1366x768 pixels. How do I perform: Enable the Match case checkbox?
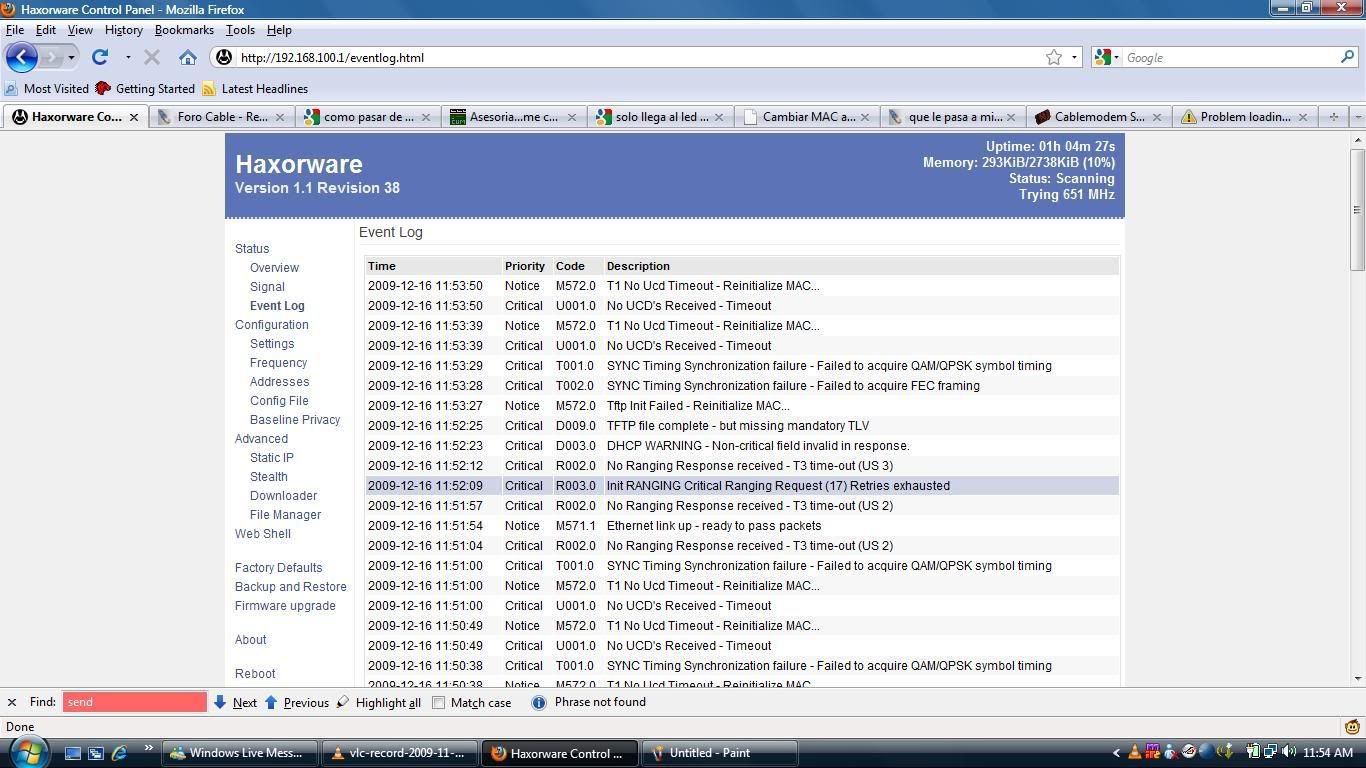coord(438,702)
